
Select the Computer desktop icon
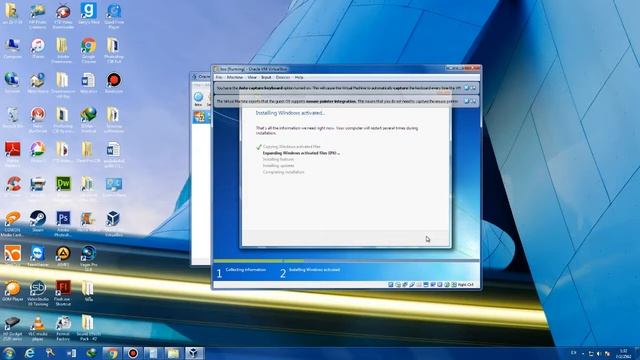(12, 48)
